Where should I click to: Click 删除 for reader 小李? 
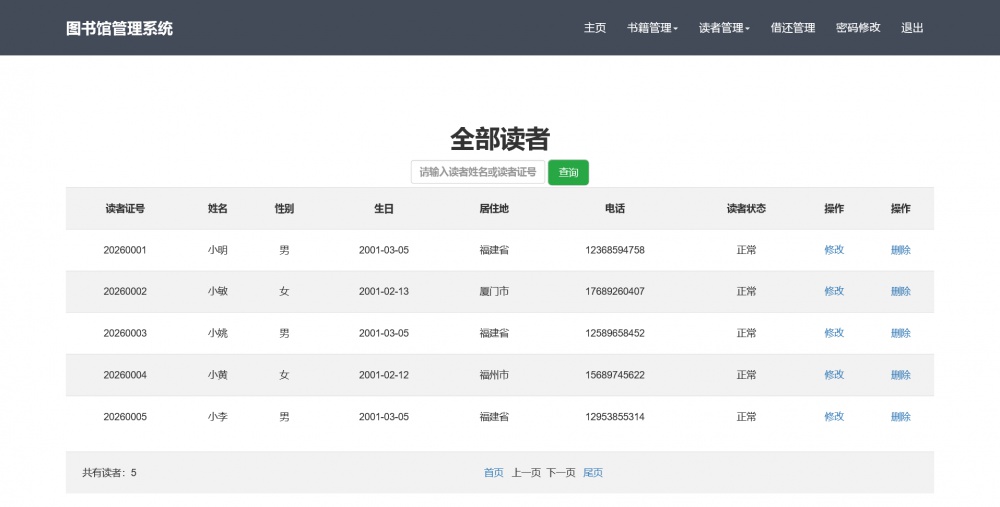900,416
